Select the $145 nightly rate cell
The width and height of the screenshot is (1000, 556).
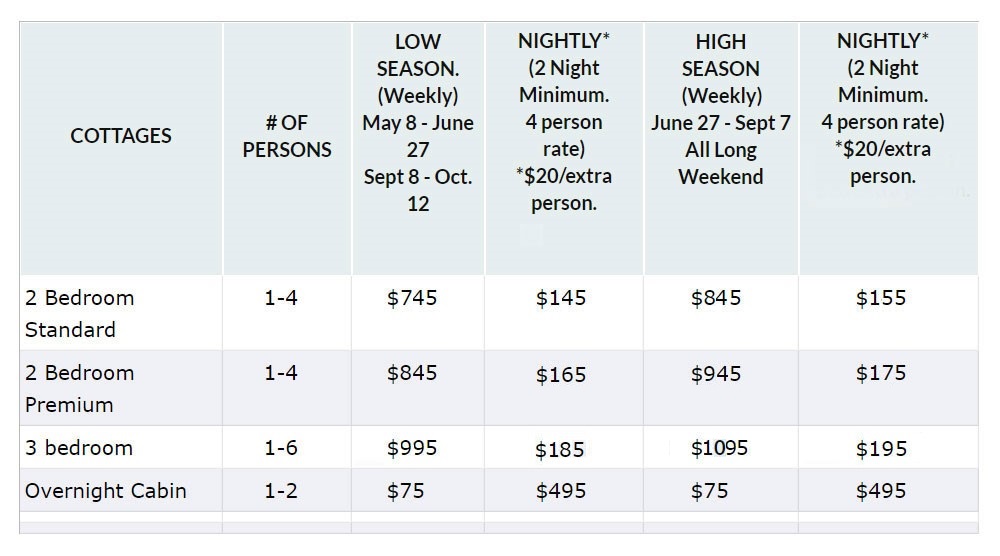[x=561, y=298]
